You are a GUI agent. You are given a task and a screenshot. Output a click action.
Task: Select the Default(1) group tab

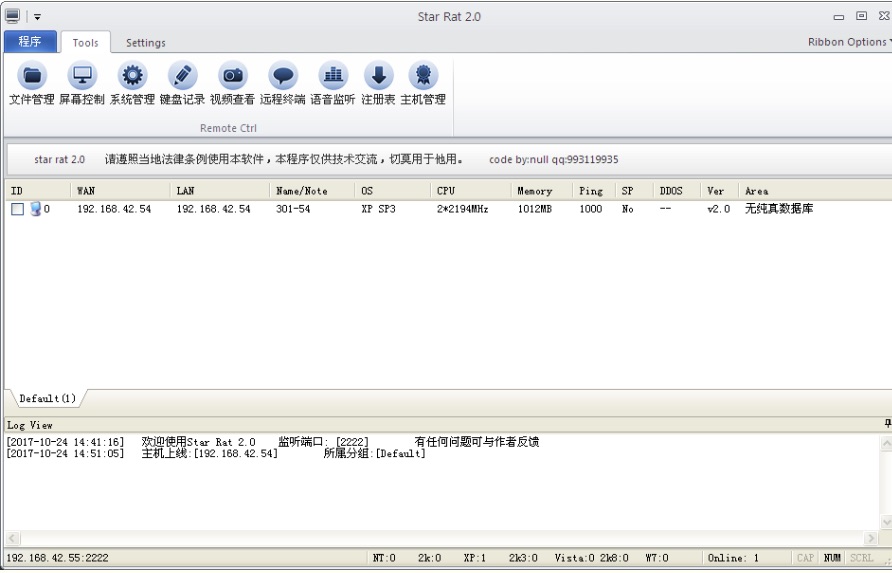[47, 398]
